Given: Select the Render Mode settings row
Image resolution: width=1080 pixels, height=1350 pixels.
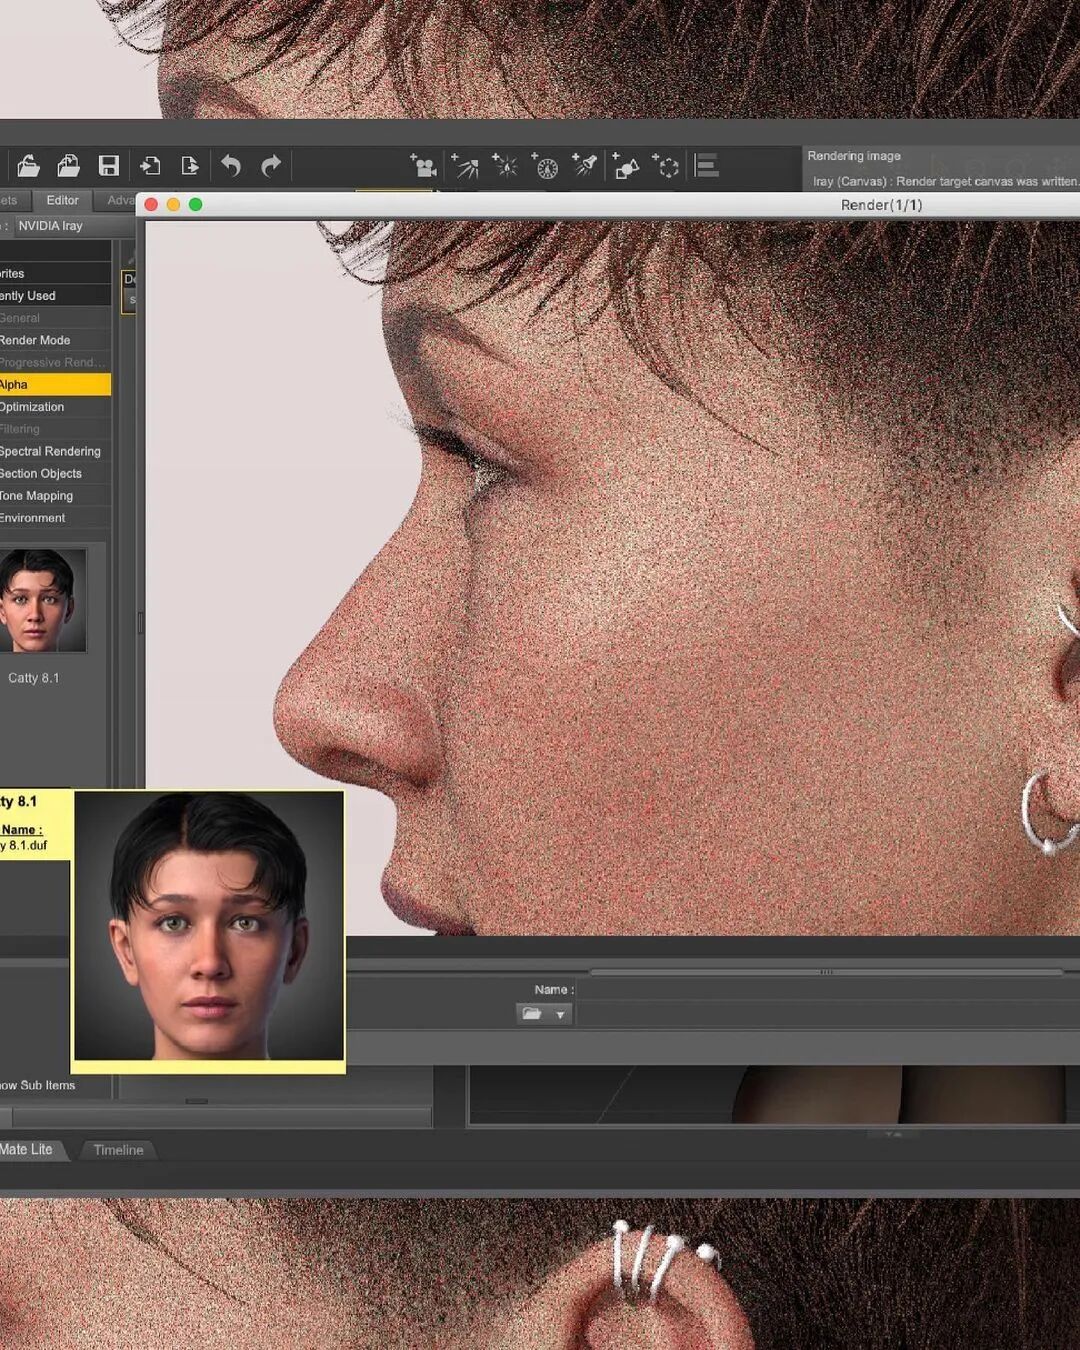Looking at the screenshot, I should [x=55, y=340].
